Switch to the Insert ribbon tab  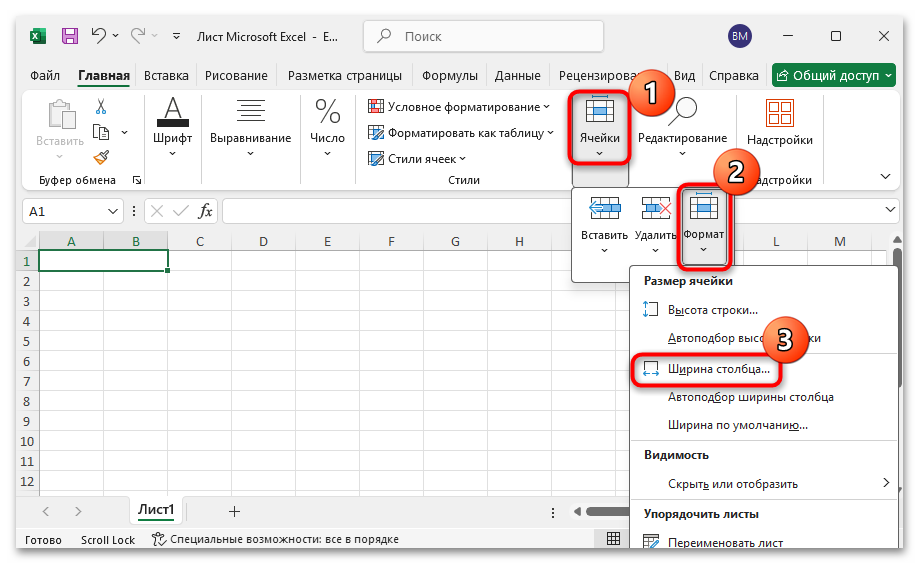point(166,75)
